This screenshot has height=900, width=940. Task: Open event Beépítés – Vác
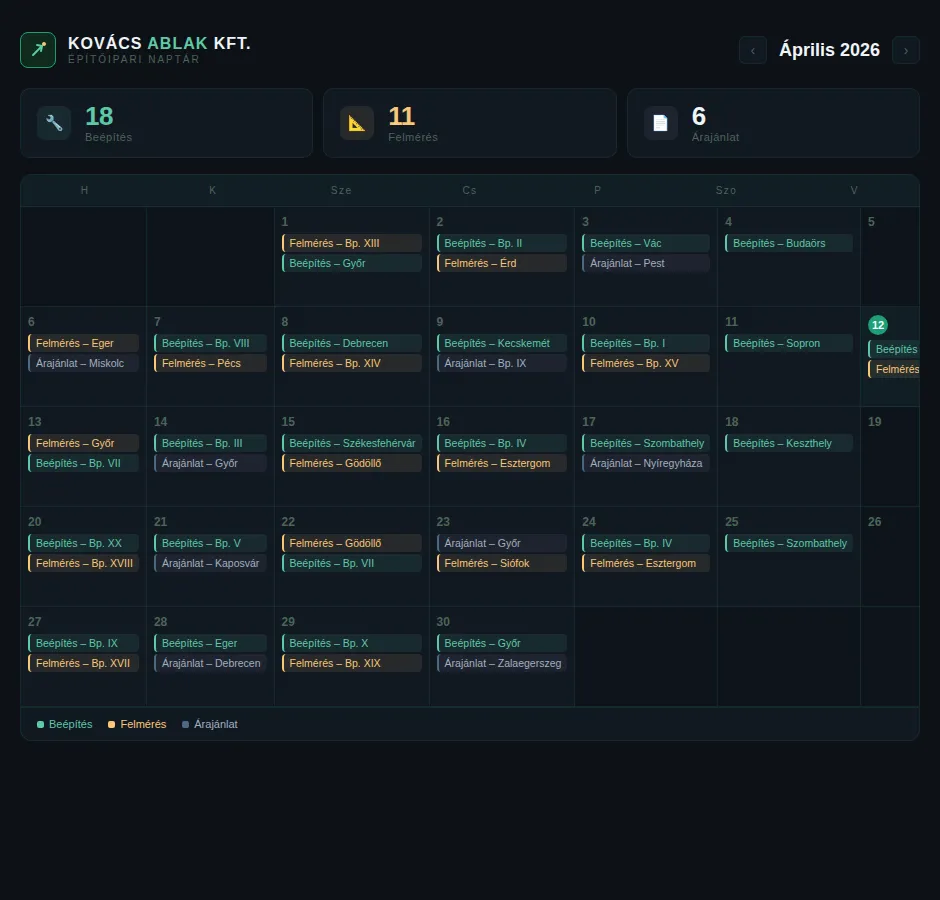[x=646, y=243]
